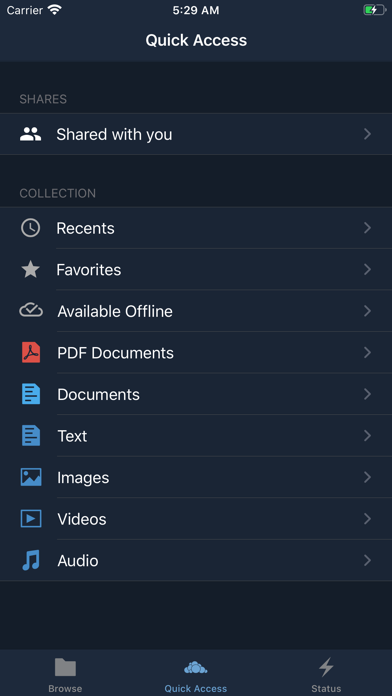The image size is (392, 696).
Task: Open PDF Documents via its chevron
Action: [x=368, y=353]
